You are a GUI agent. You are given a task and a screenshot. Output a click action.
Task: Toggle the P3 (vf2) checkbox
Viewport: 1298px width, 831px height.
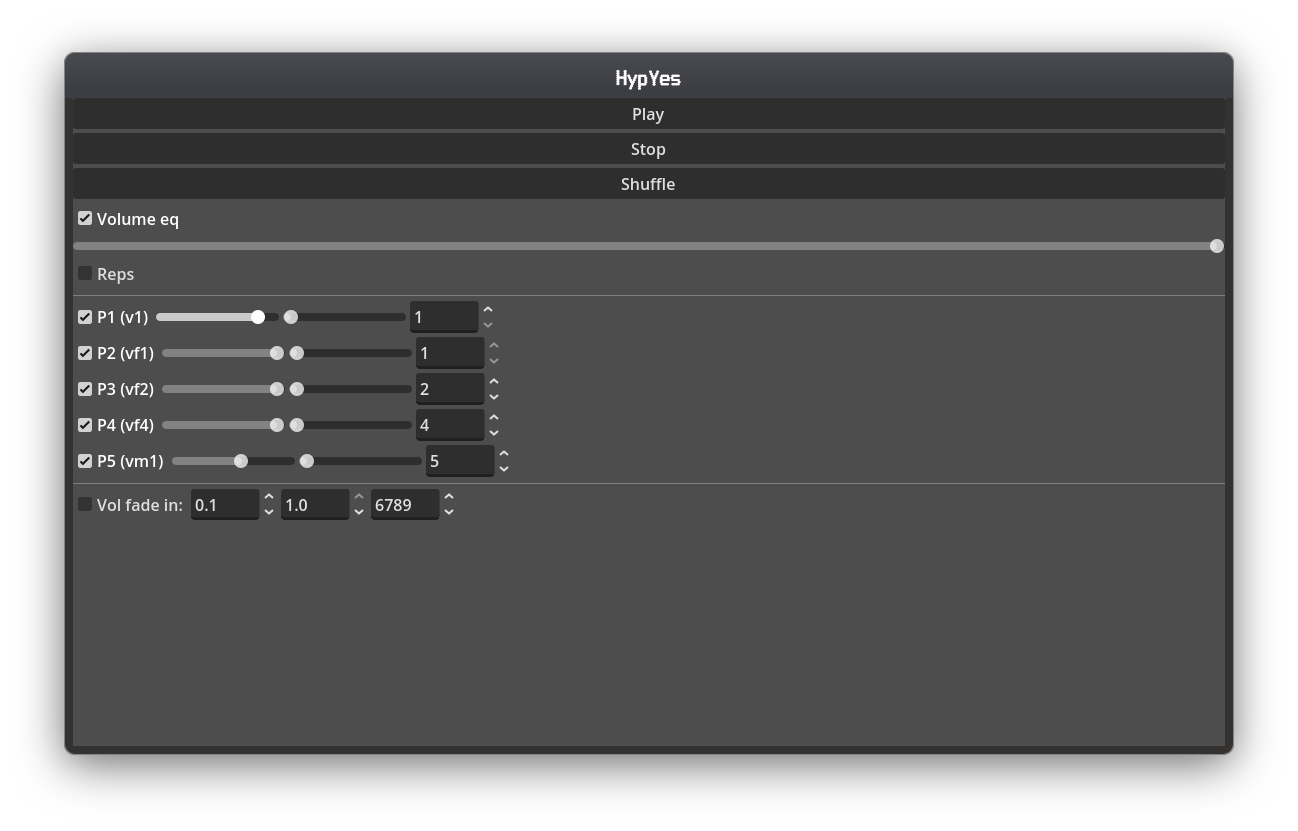point(85,389)
